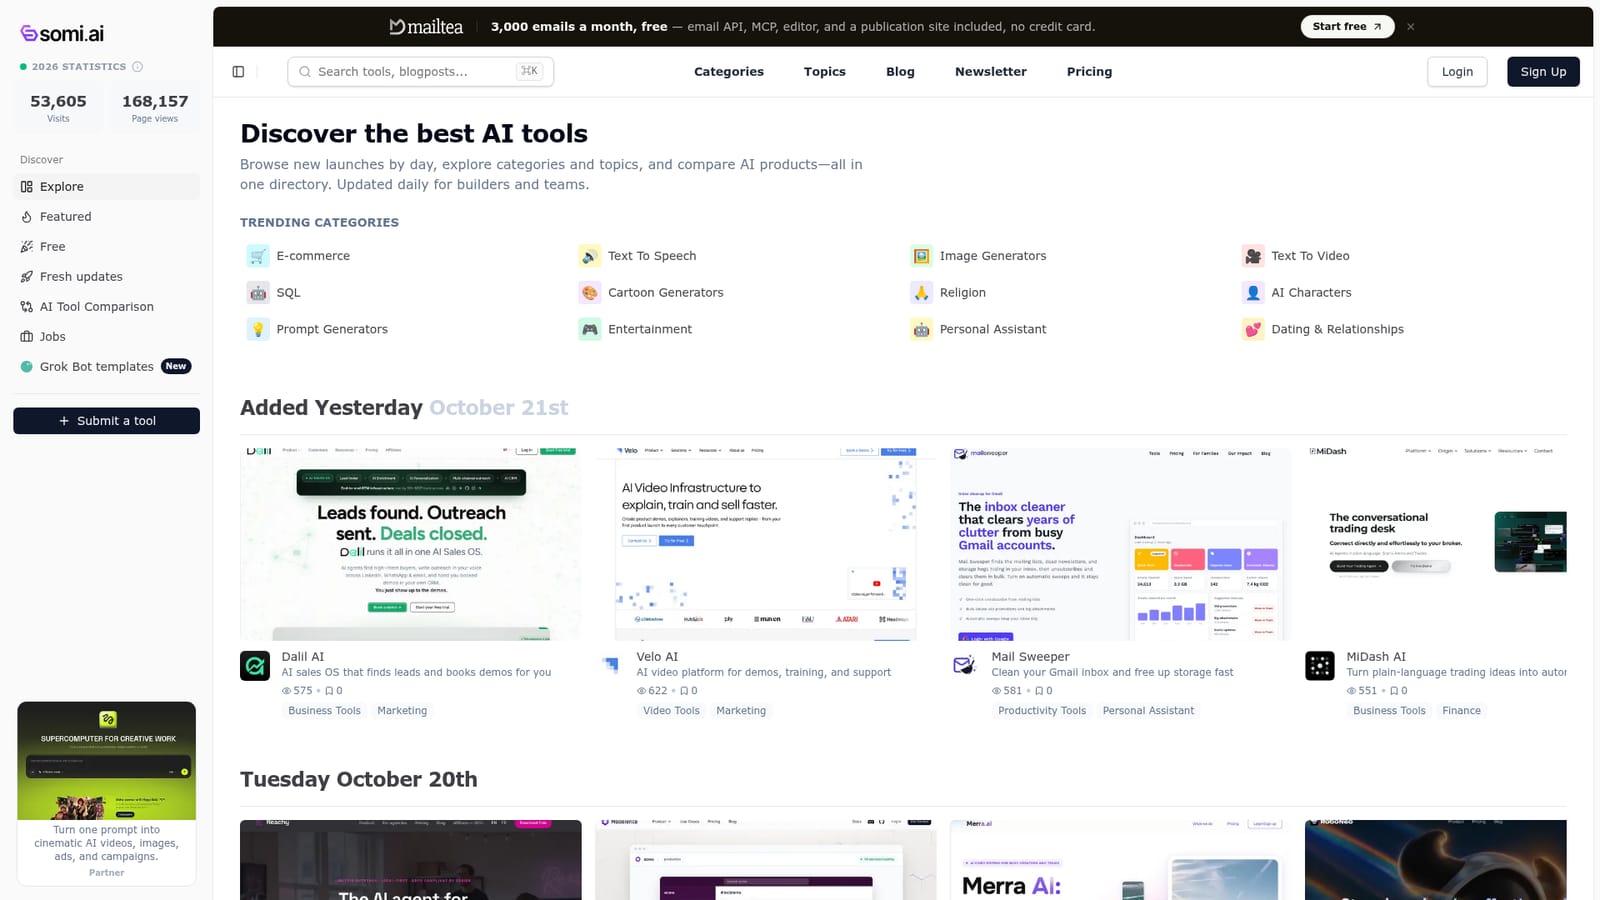Open Jobs in the sidebar
This screenshot has width=1600, height=900.
point(107,337)
